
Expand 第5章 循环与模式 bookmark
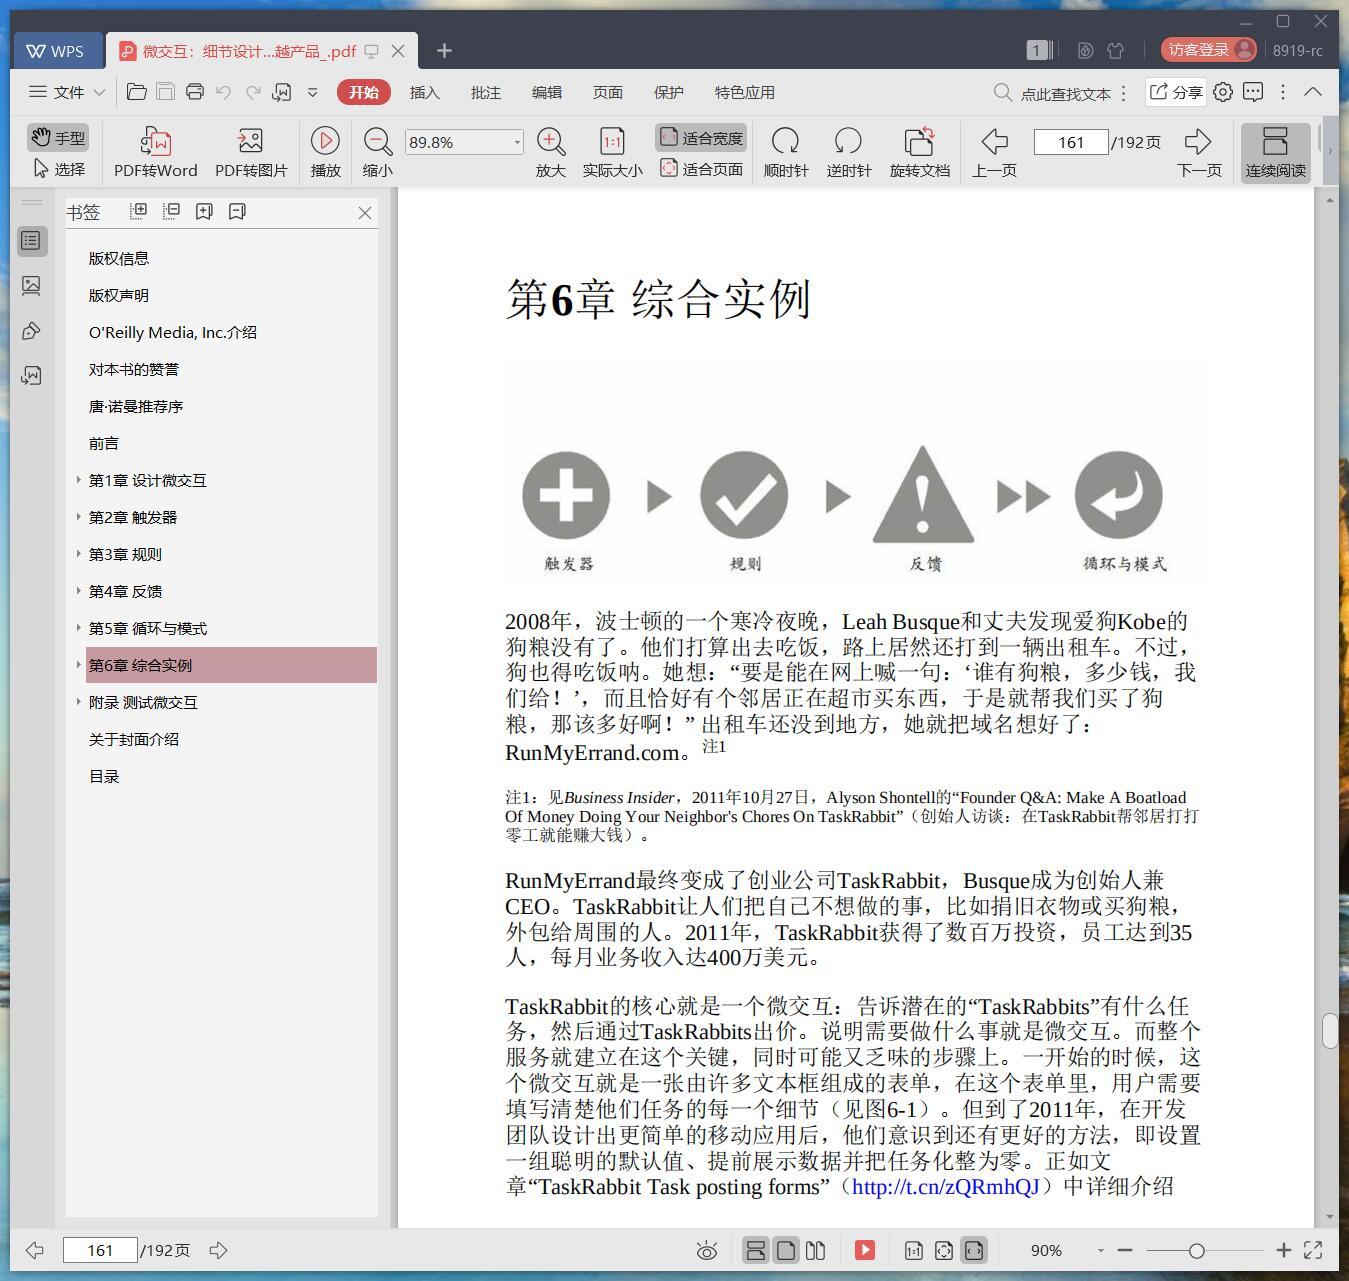[78, 628]
